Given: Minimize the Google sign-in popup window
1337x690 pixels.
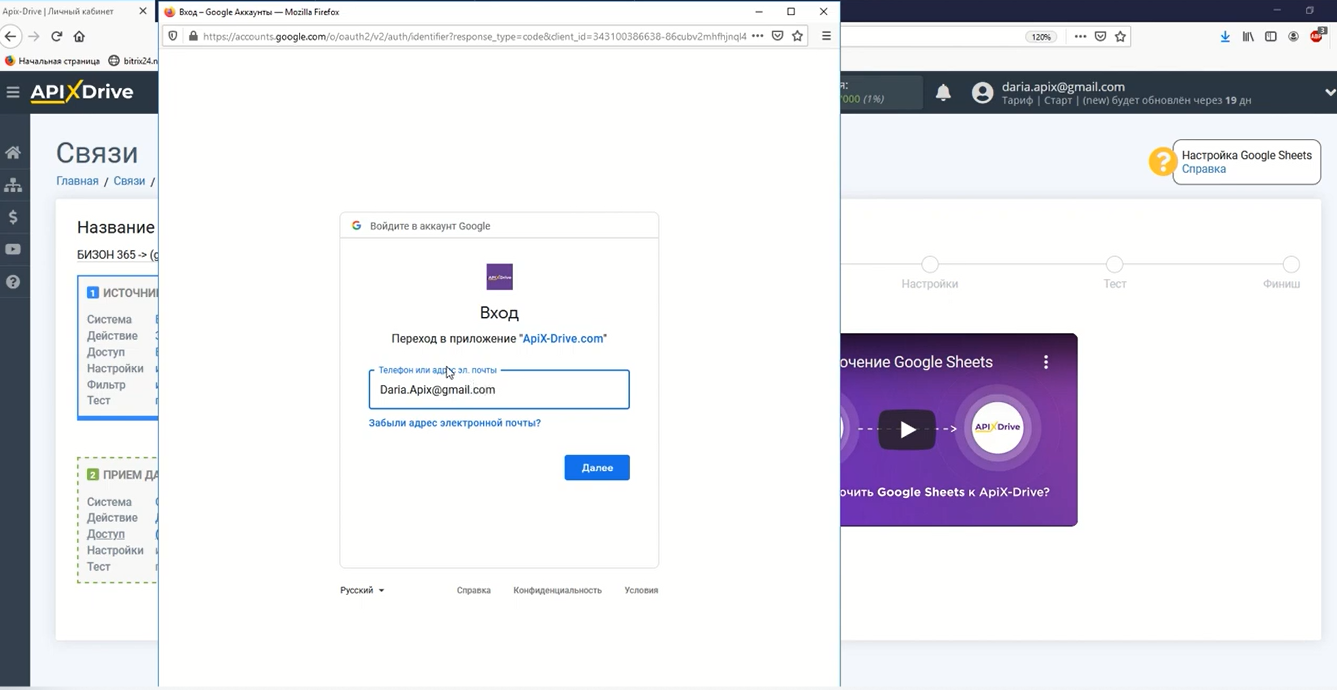Looking at the screenshot, I should (x=759, y=12).
